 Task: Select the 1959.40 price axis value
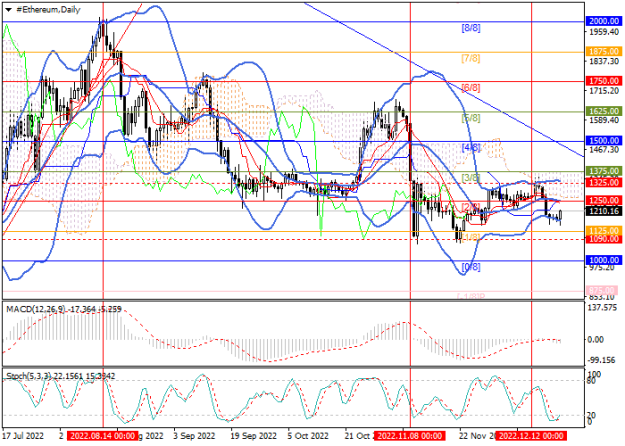pyautogui.click(x=603, y=31)
